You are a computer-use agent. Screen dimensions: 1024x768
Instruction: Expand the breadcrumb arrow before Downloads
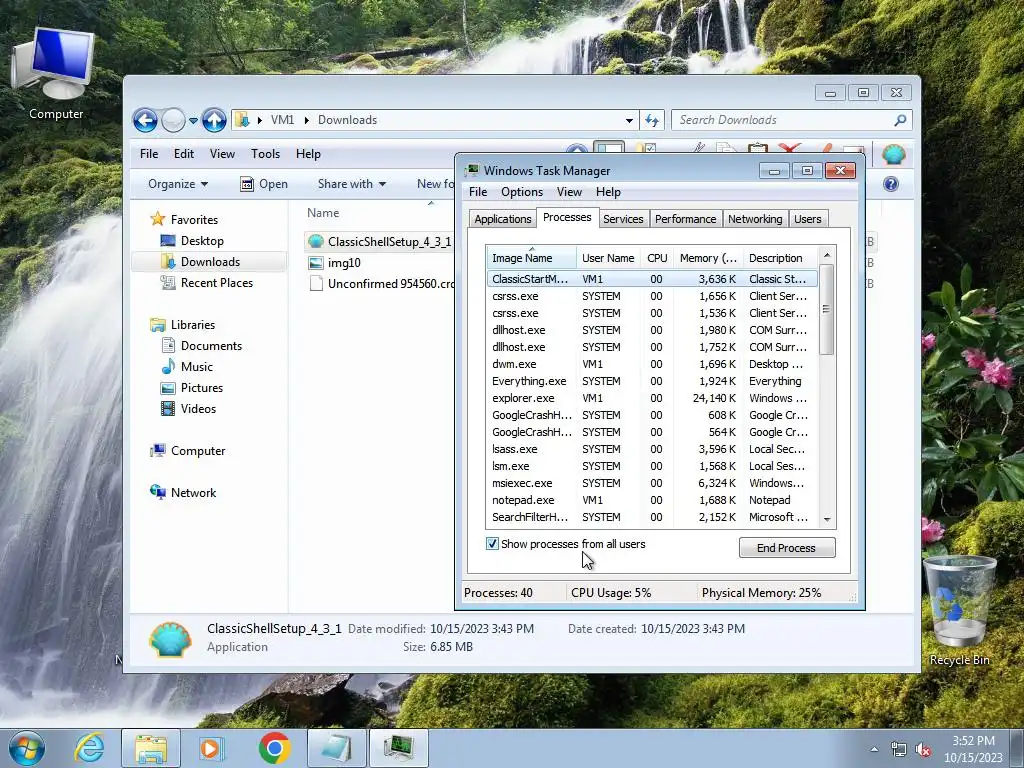pos(306,120)
